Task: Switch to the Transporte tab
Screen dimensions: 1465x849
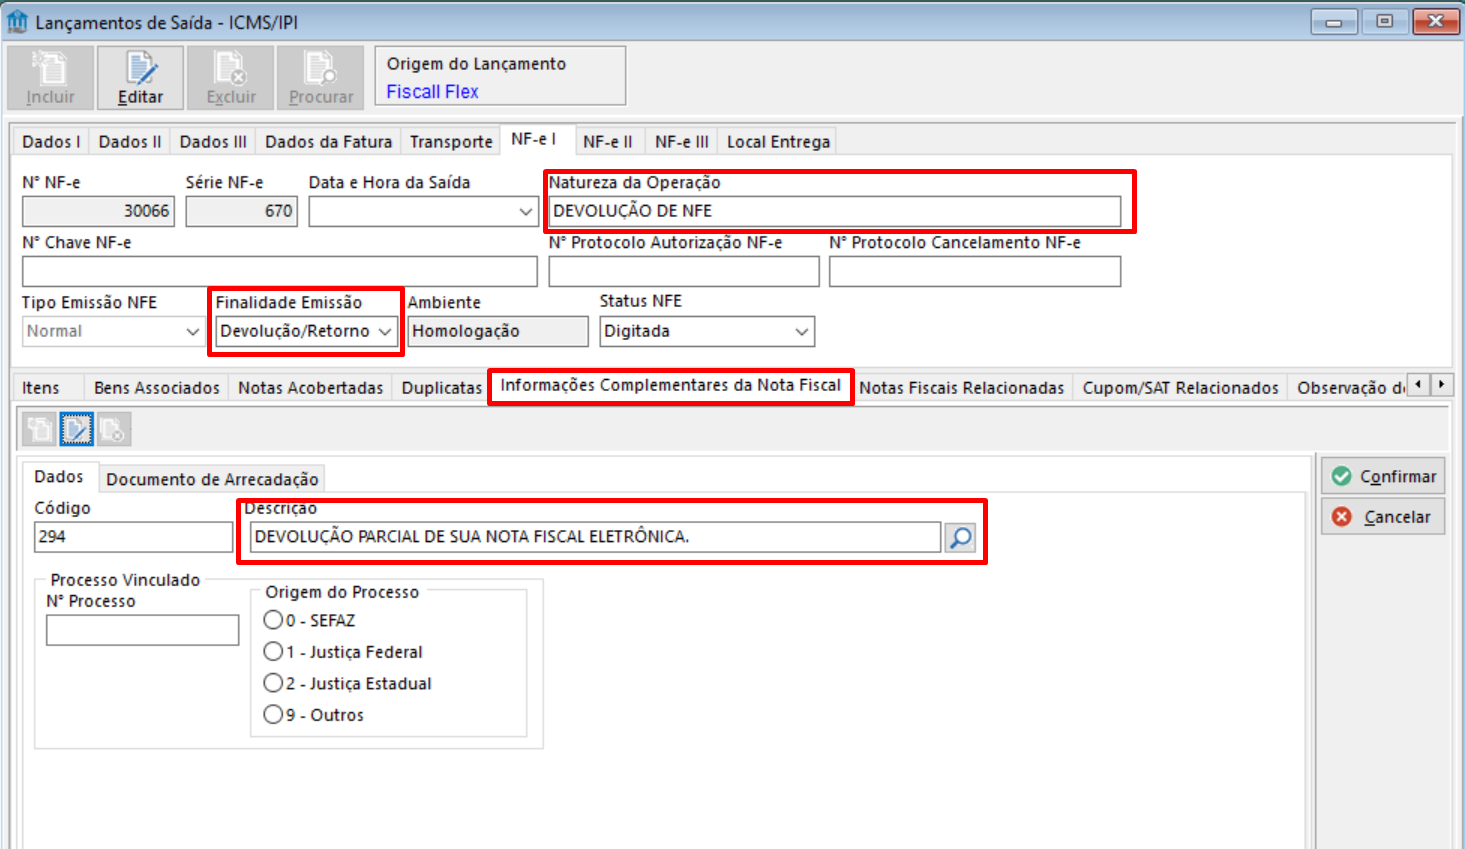Action: coord(451,142)
